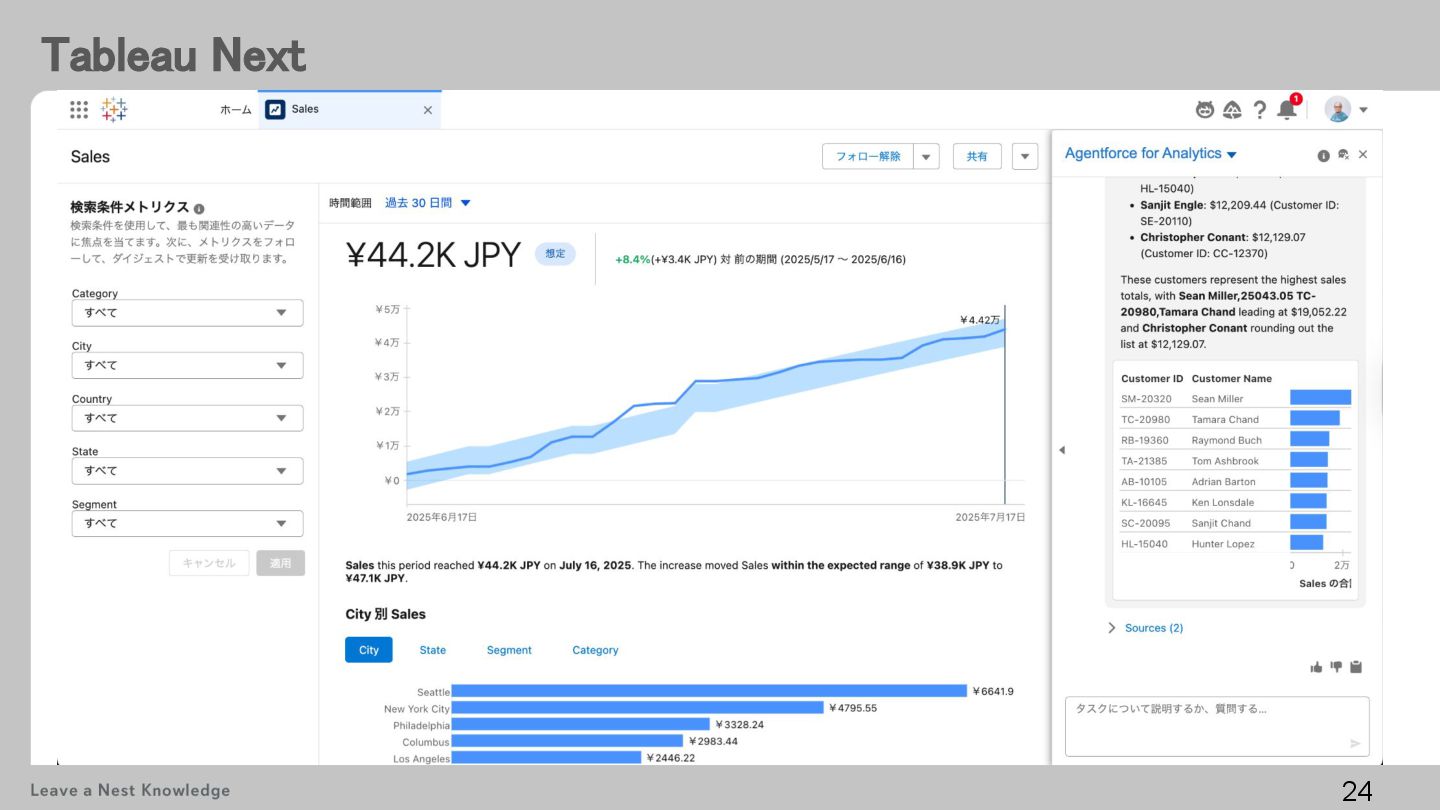Change time range 過去 30 日間 dropdown
Screen dimensions: 1440x810
[427, 203]
